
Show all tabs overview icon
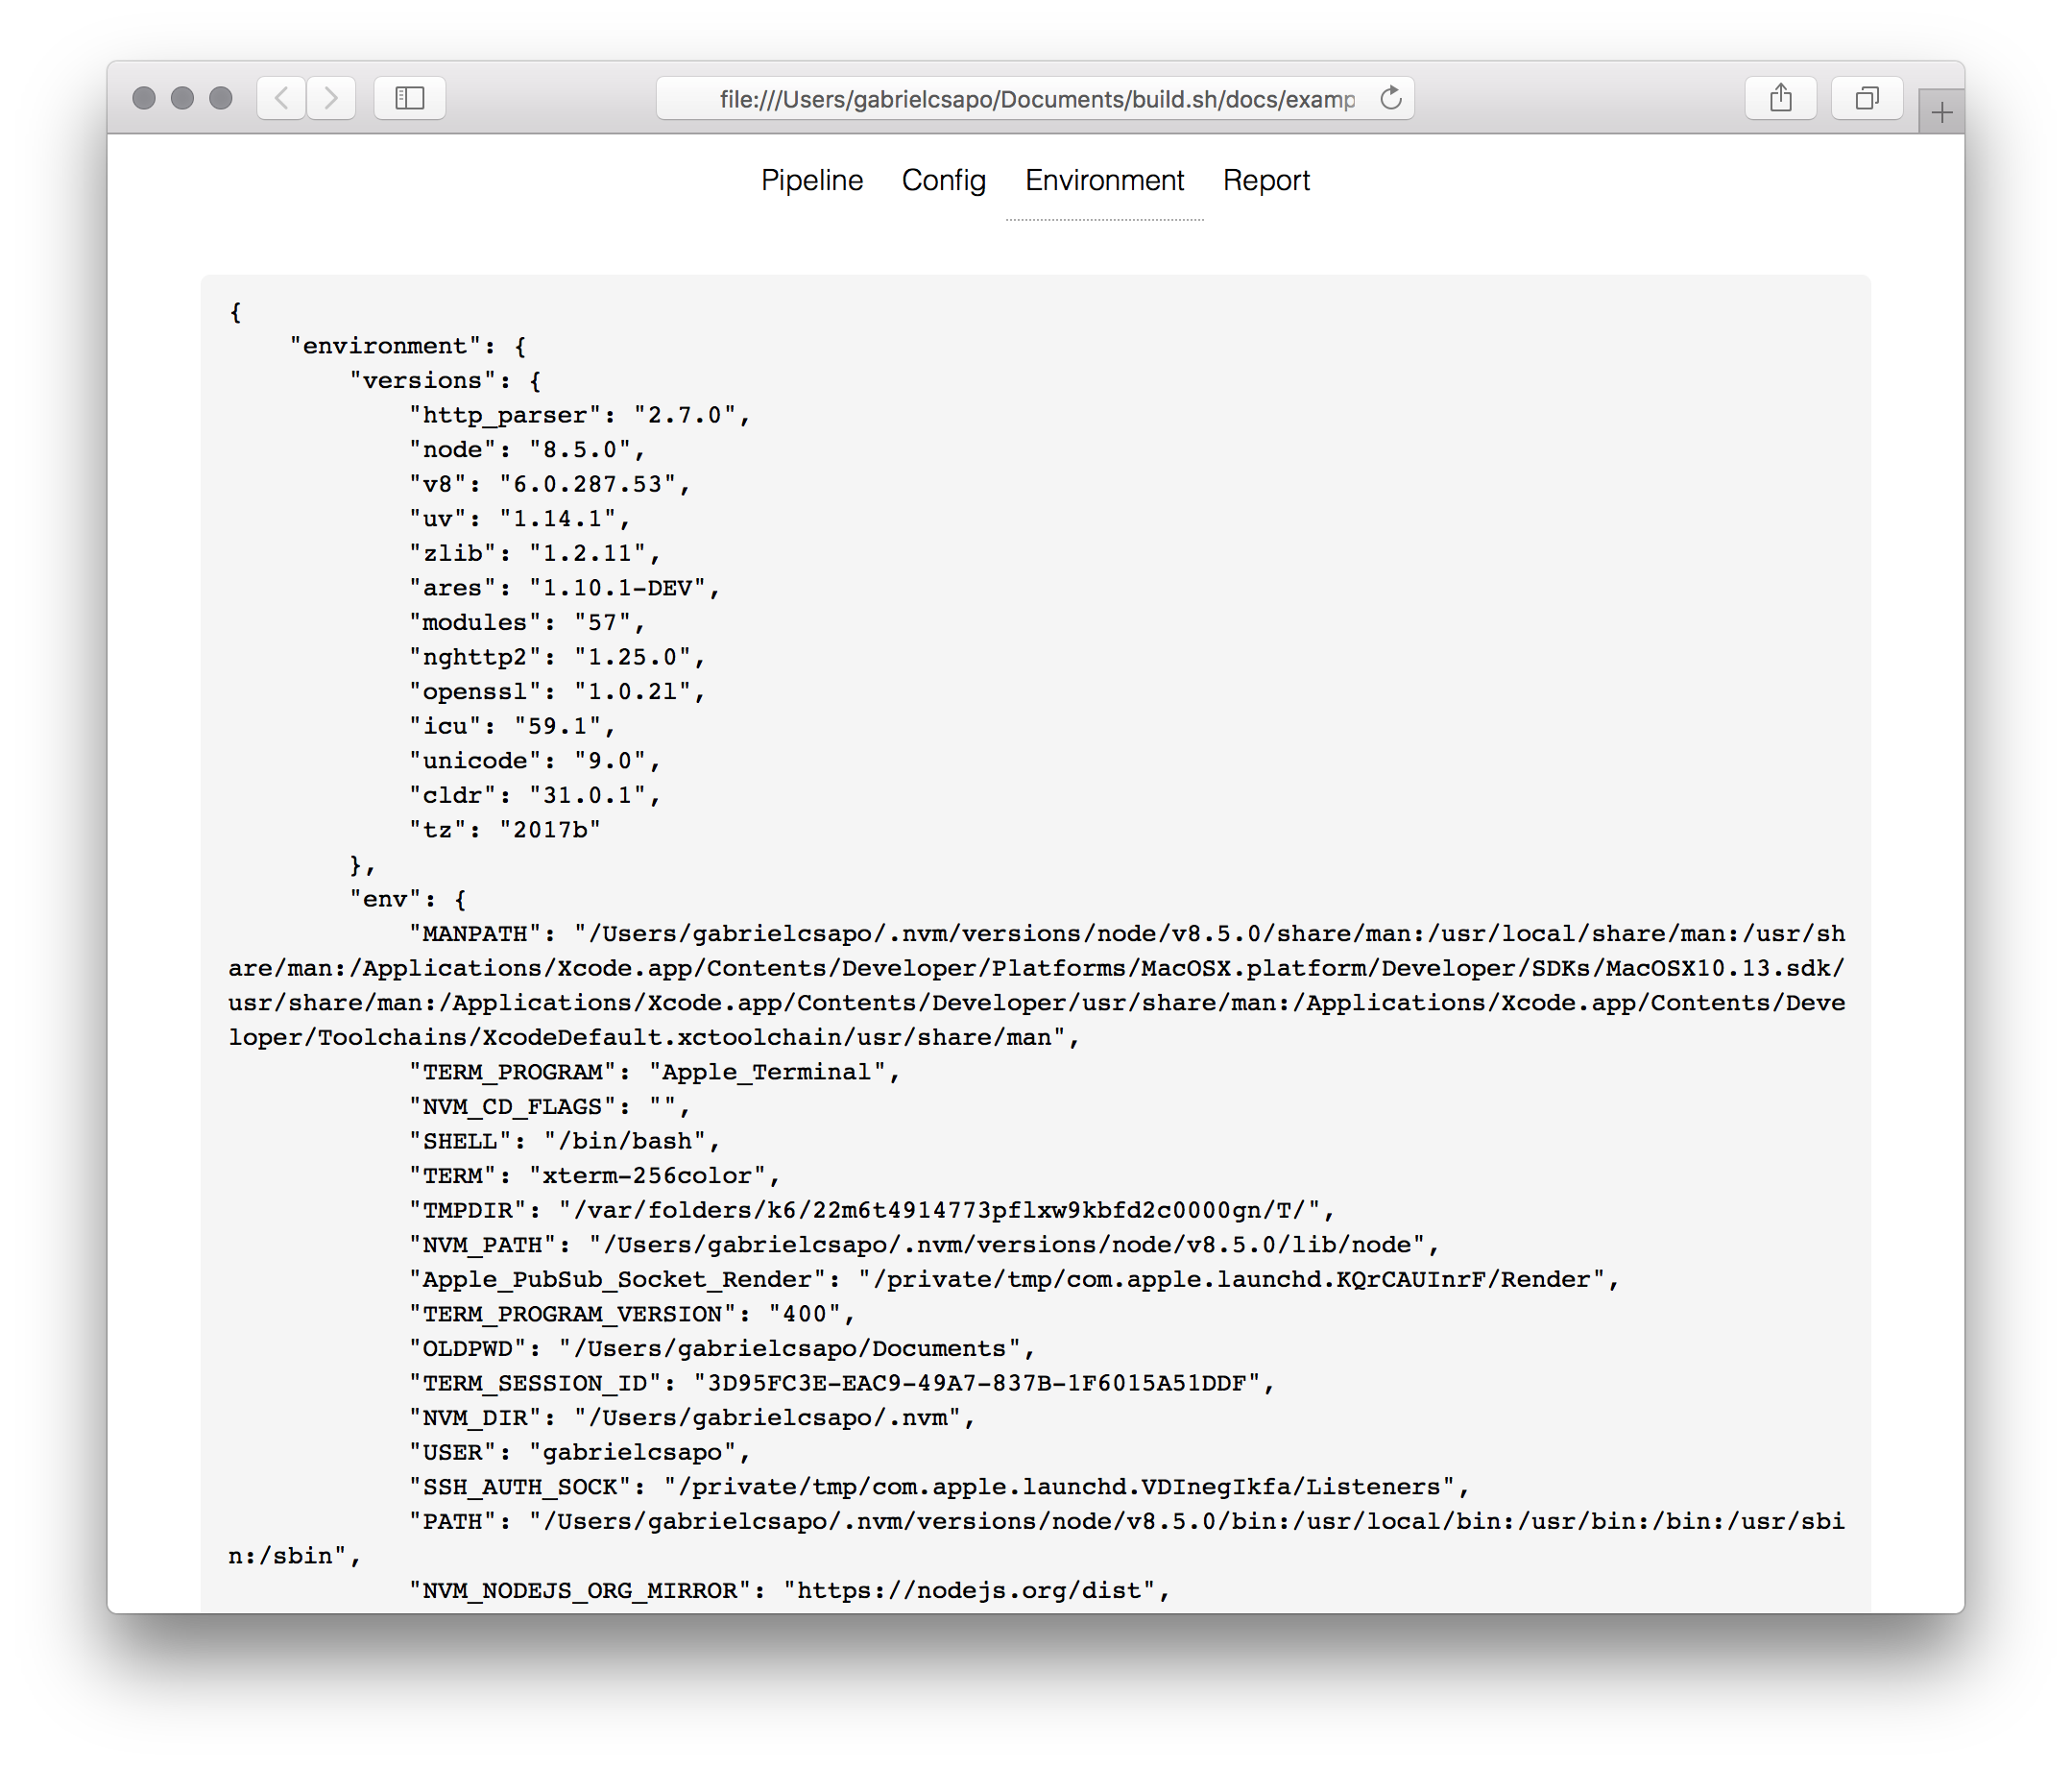click(1866, 98)
